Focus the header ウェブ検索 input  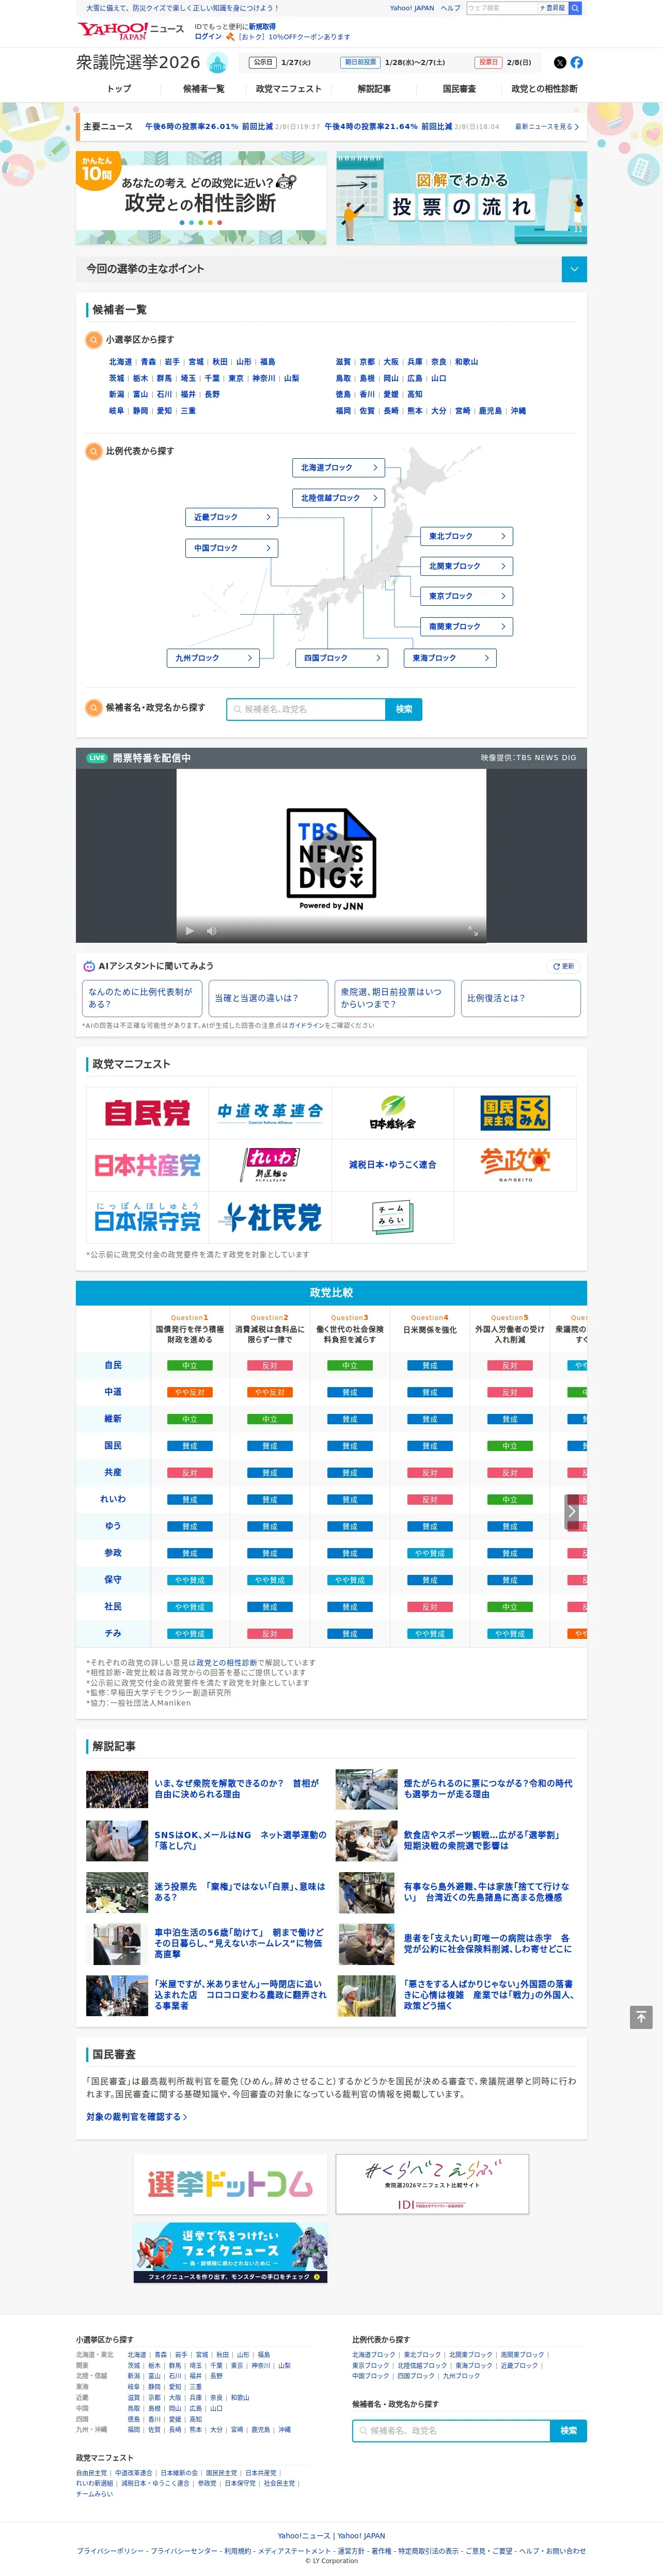[x=502, y=8]
